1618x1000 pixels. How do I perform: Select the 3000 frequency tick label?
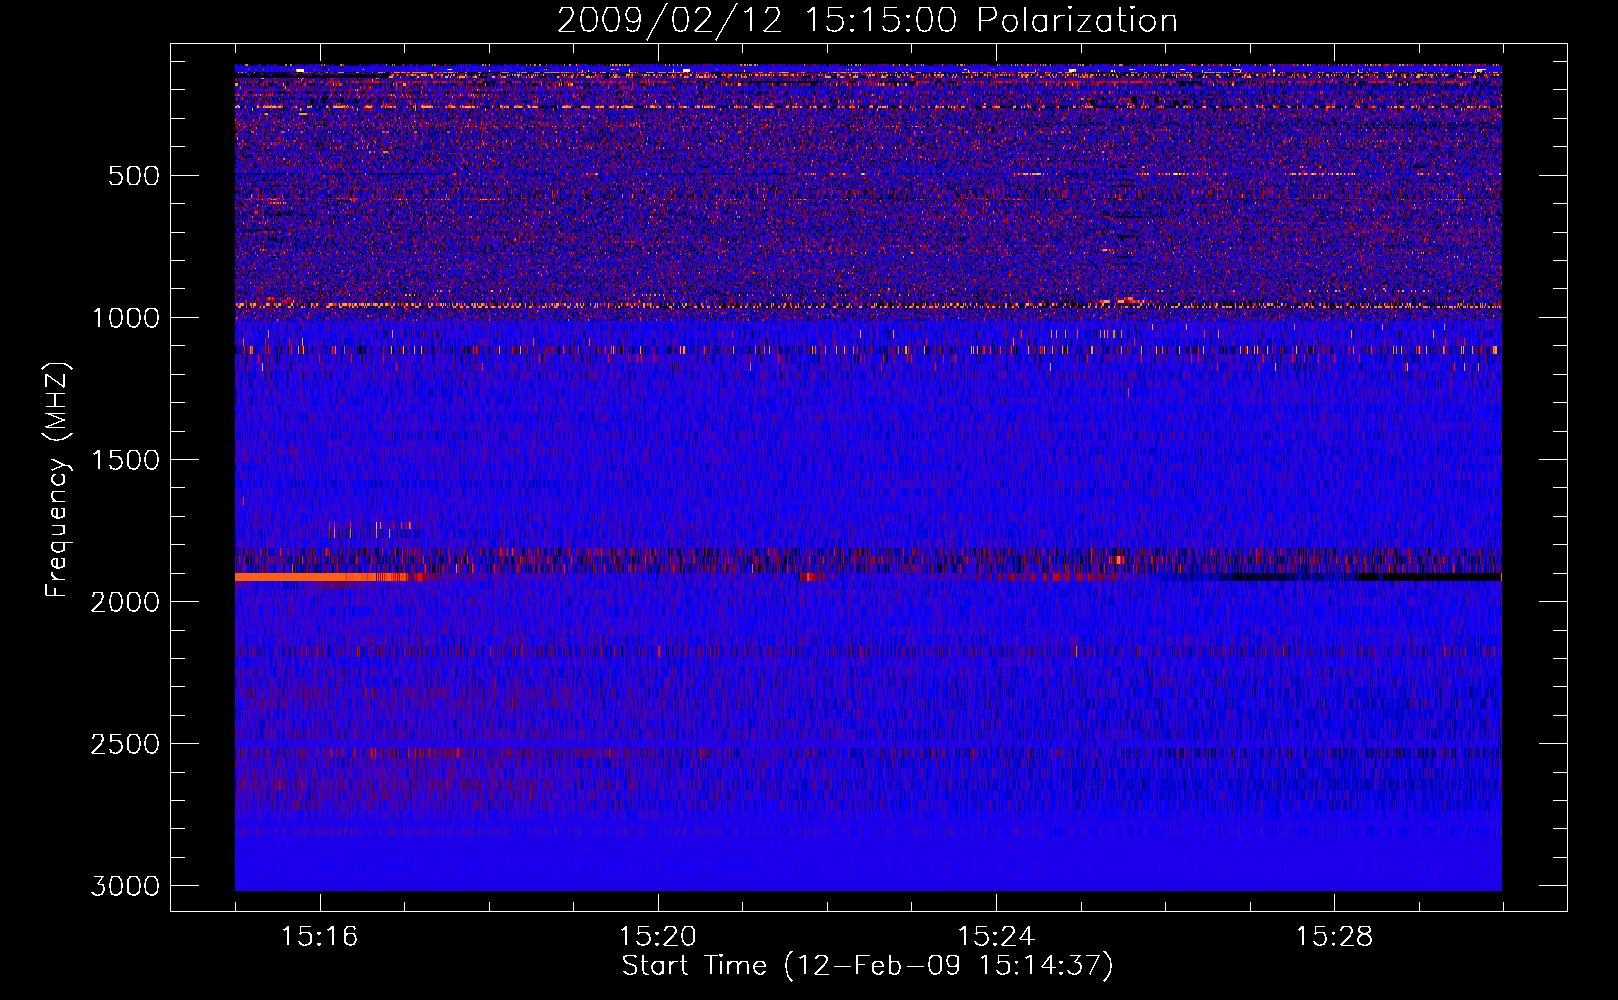click(125, 886)
